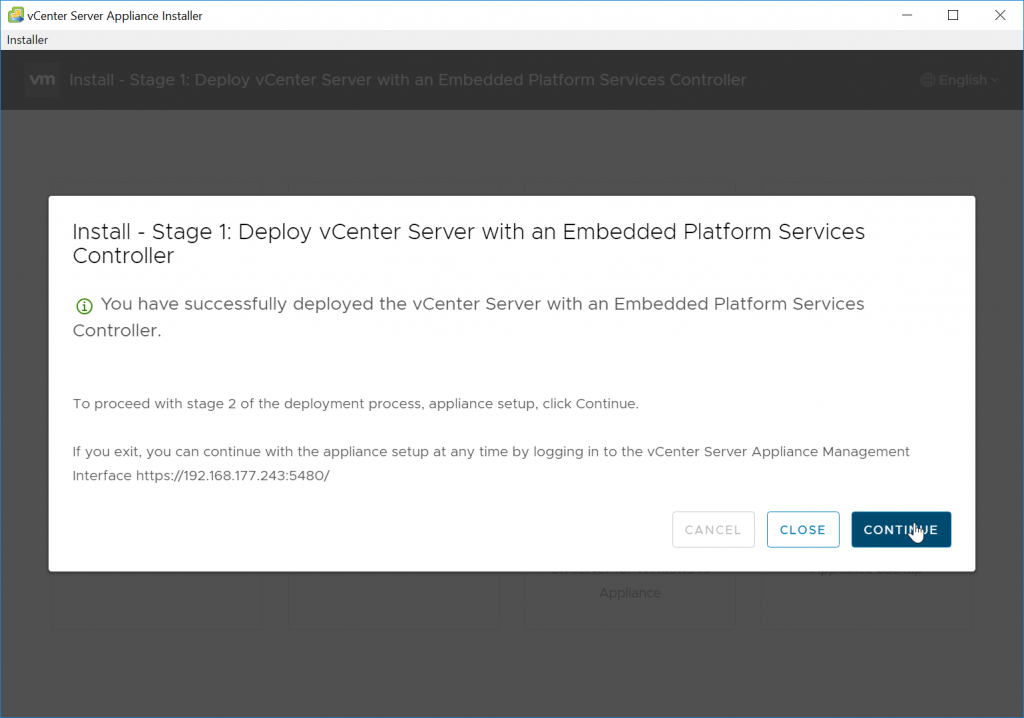This screenshot has height=718, width=1024.
Task: Click the dialog title Install - Stage 1
Action: (468, 243)
